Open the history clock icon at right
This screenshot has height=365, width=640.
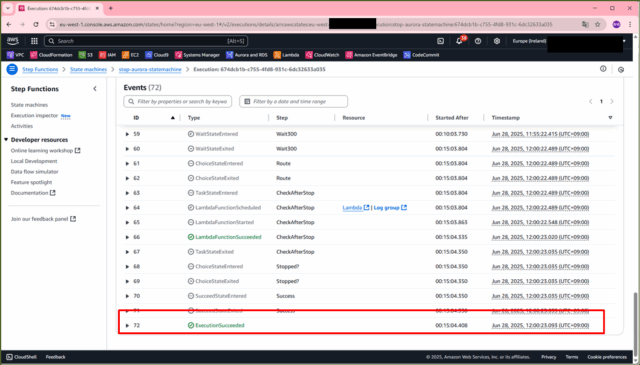[x=621, y=69]
